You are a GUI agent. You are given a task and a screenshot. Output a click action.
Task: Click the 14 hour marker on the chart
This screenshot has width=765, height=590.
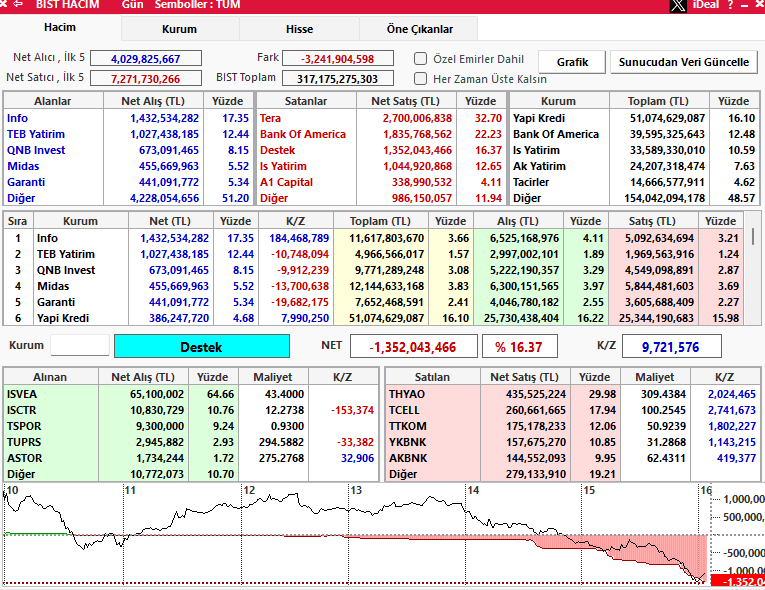coord(473,490)
